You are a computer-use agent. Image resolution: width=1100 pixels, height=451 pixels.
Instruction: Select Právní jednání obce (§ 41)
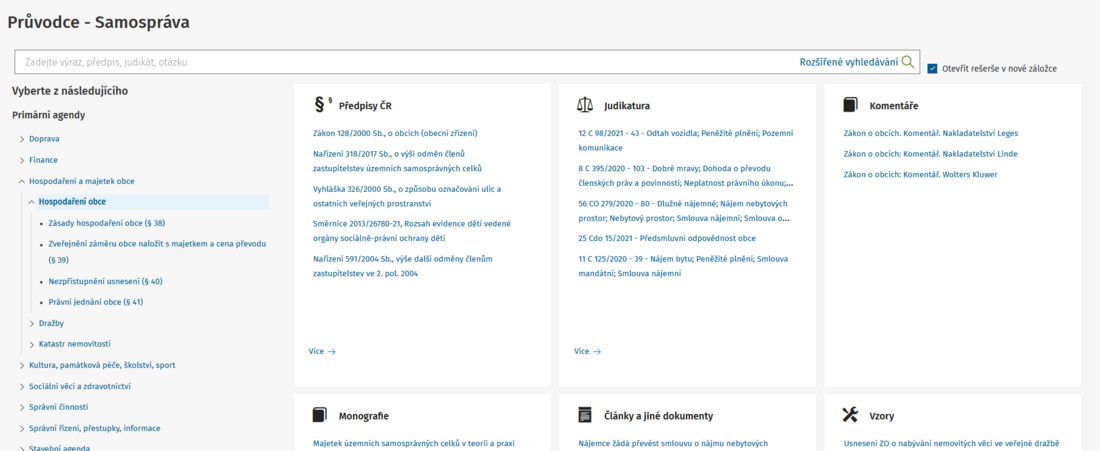96,302
